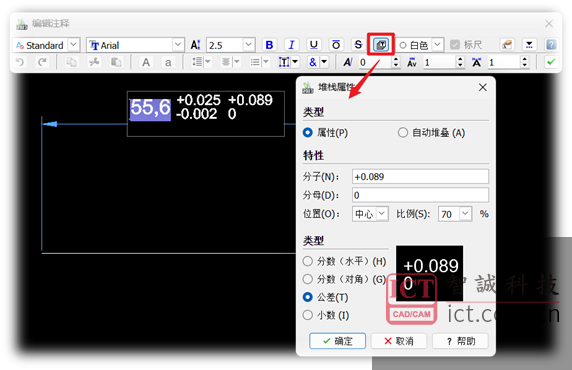Toggle Bold text formatting
572x370 pixels.
coord(269,45)
